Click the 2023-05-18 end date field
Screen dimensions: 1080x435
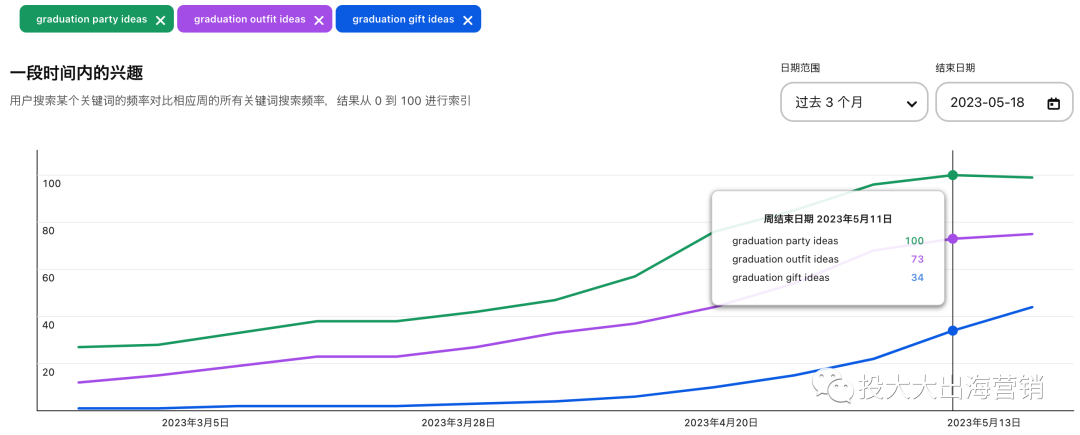pyautogui.click(x=987, y=102)
